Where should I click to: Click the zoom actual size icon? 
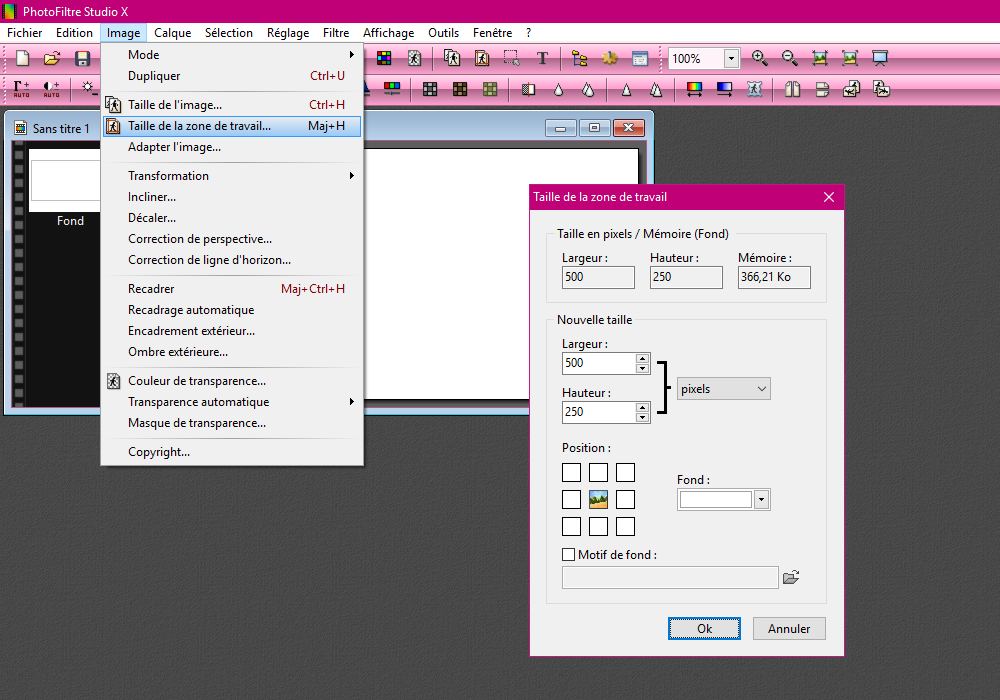pos(820,58)
